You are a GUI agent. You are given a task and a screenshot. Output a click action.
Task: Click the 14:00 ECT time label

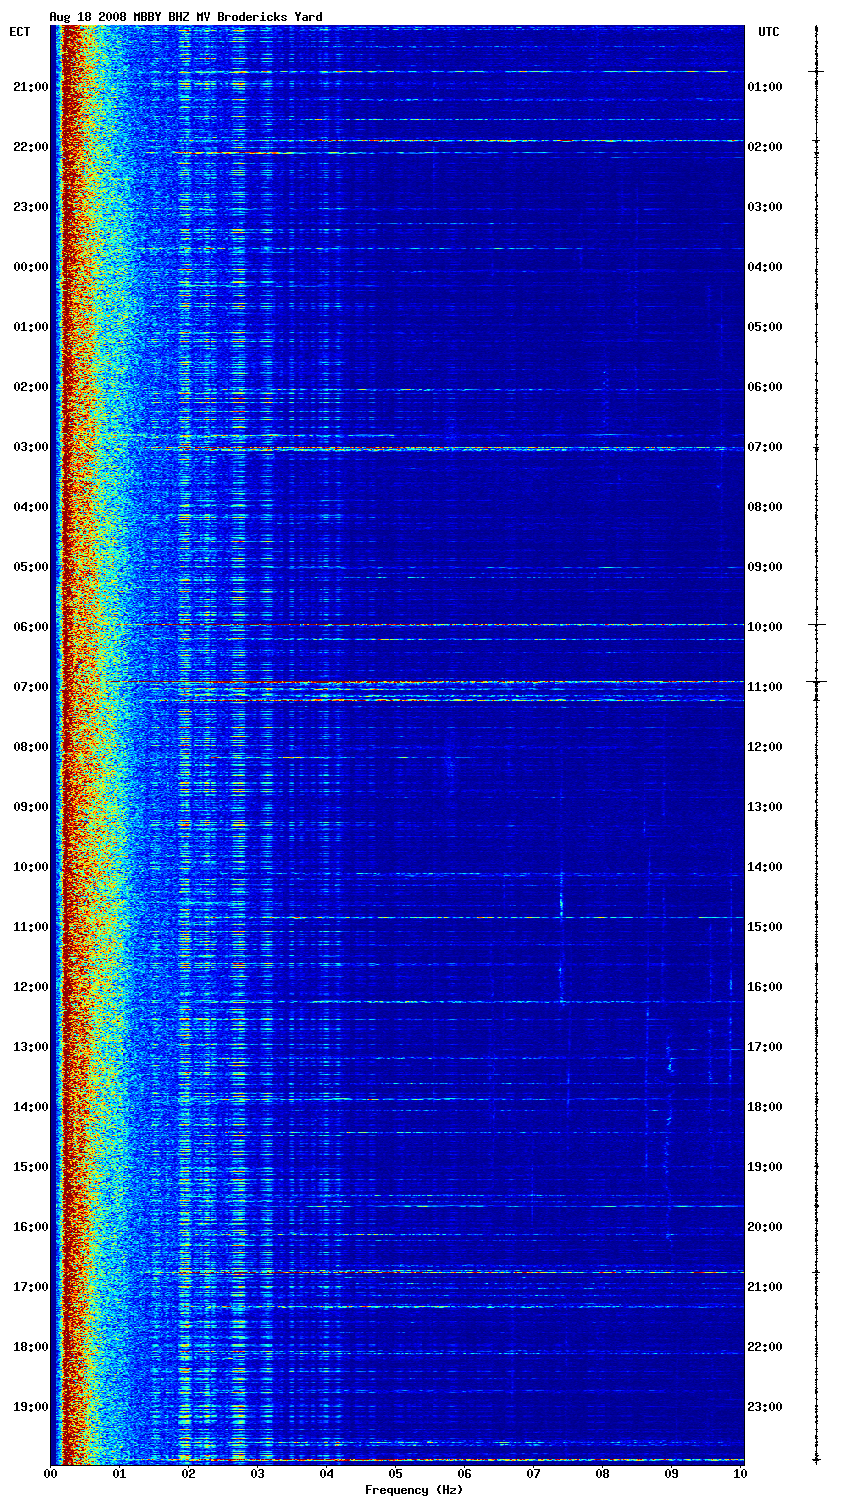point(31,1107)
